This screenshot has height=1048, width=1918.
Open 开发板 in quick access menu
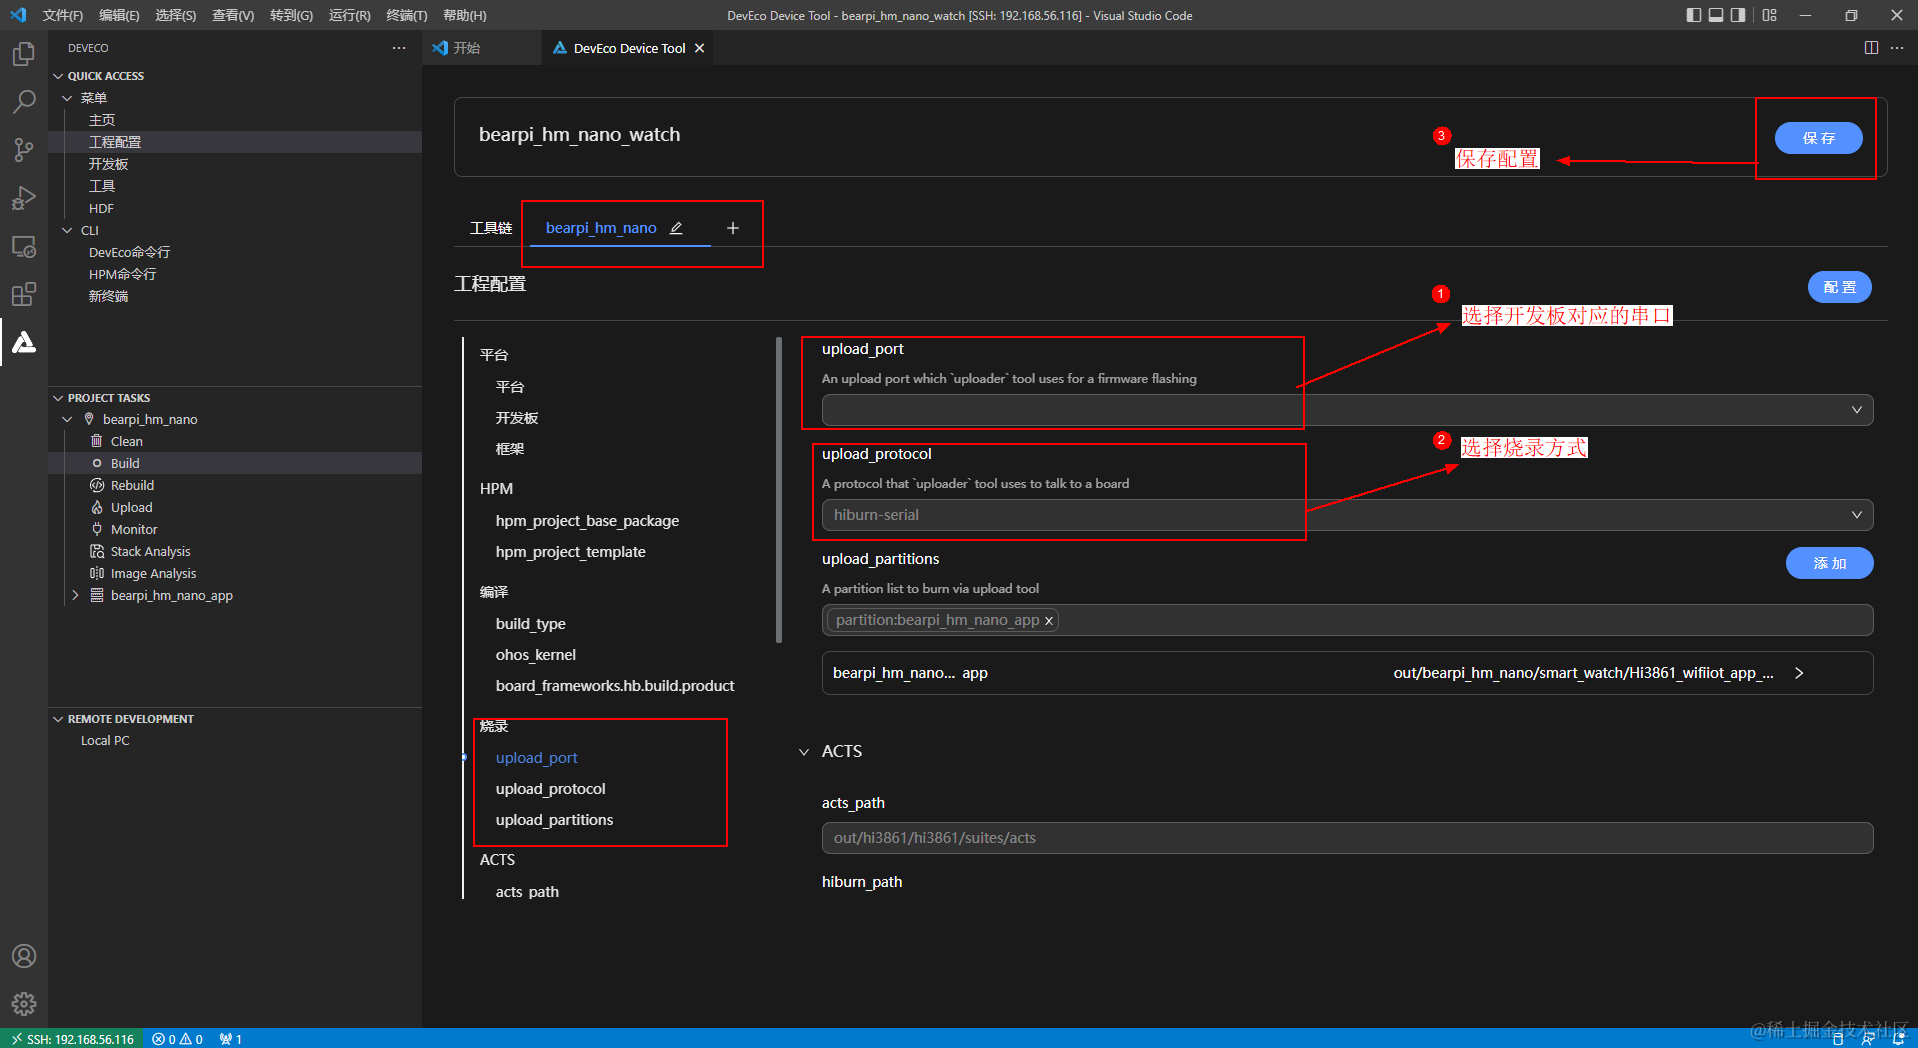pos(108,164)
